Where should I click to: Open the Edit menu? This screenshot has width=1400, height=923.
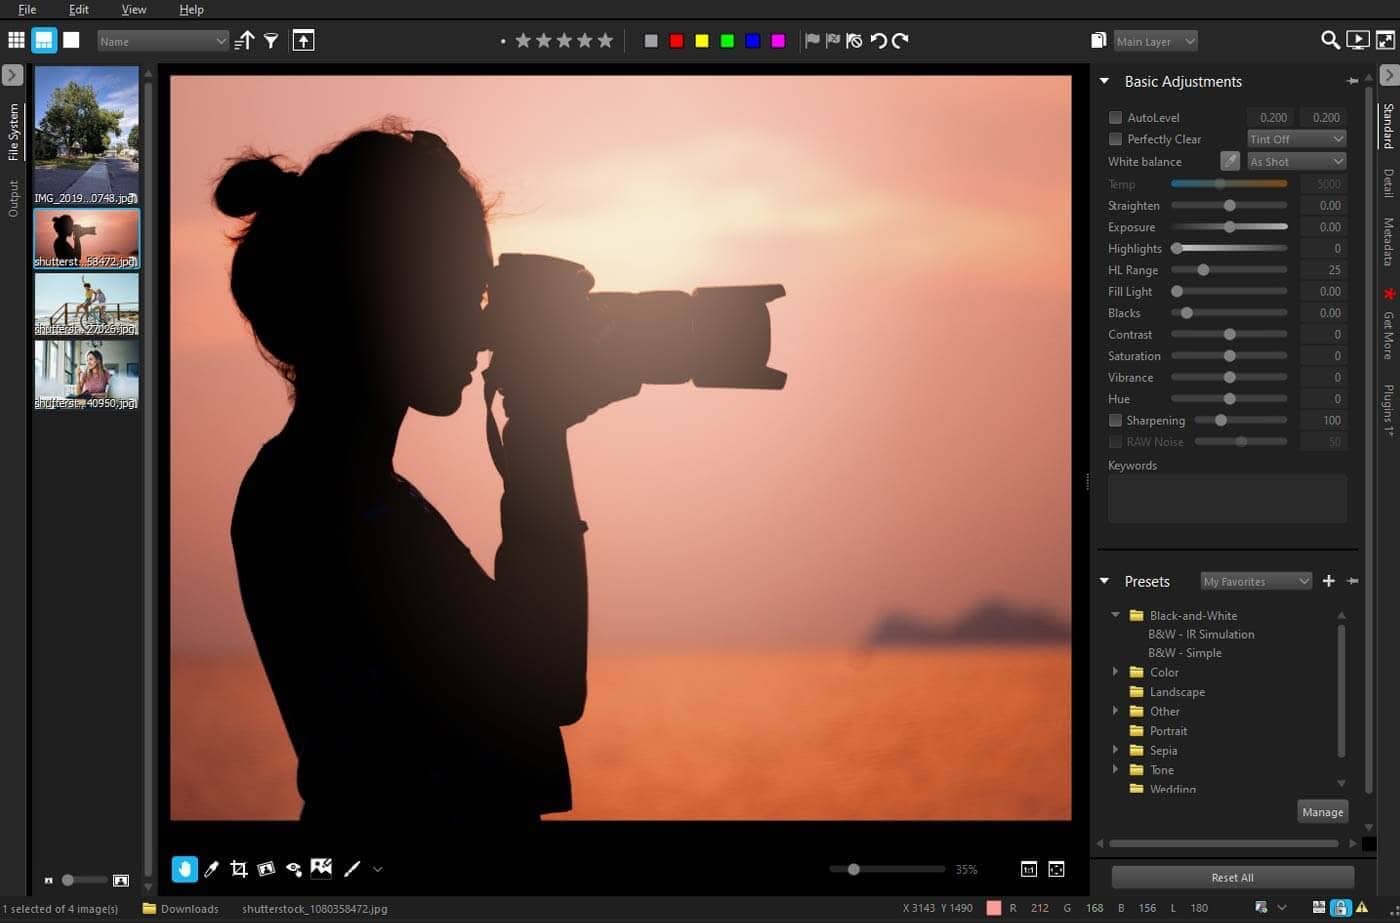click(79, 9)
